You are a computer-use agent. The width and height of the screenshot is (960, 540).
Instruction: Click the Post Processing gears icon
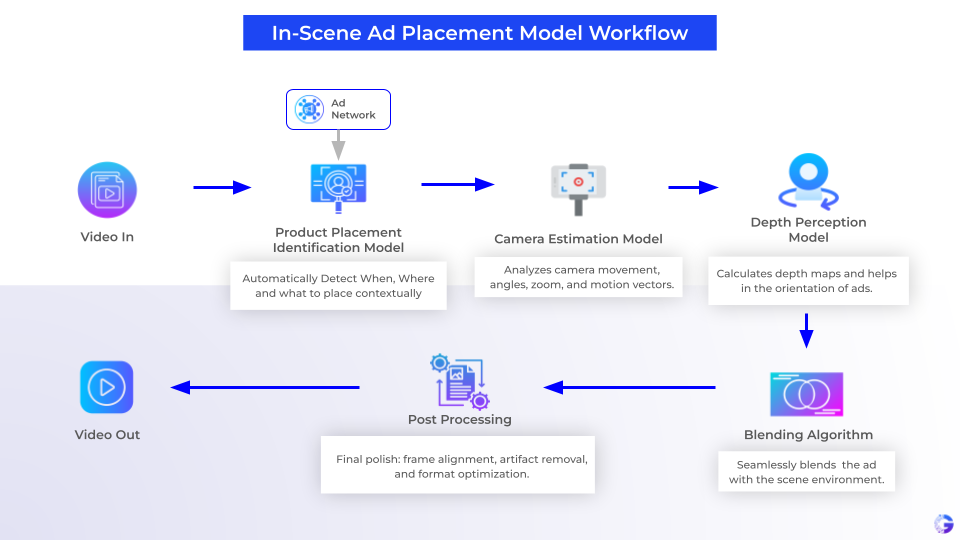[x=458, y=381]
